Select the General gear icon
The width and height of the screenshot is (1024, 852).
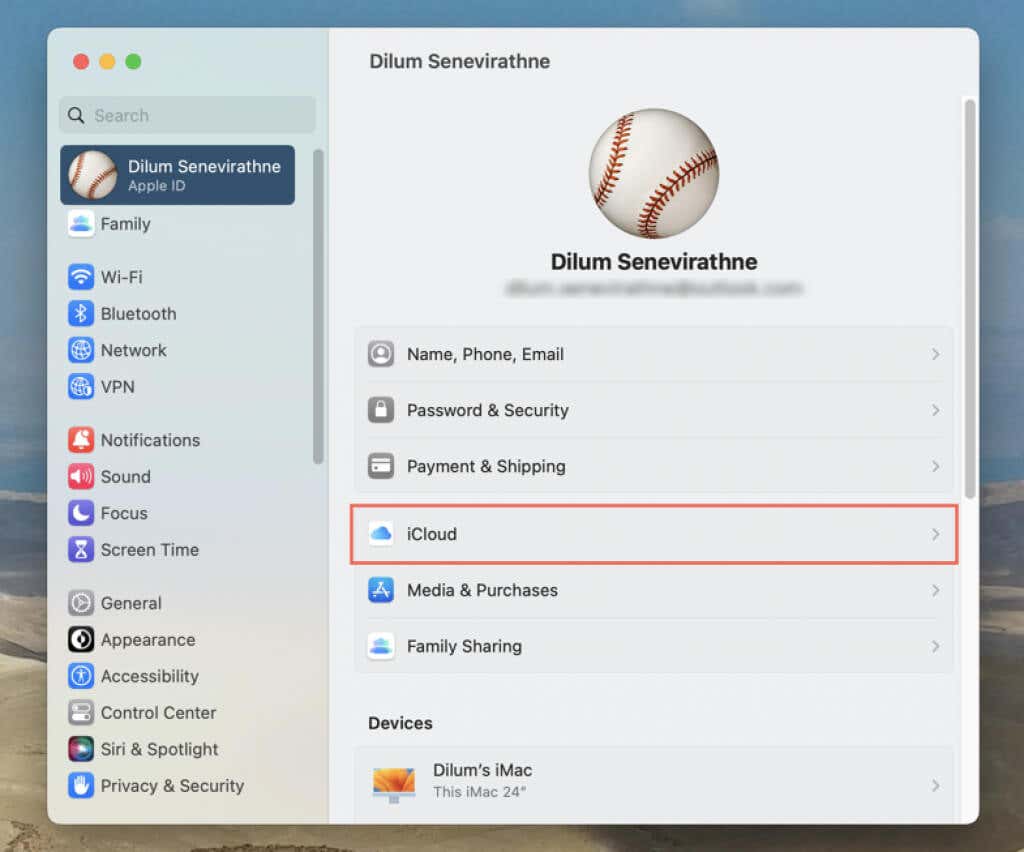click(x=81, y=603)
